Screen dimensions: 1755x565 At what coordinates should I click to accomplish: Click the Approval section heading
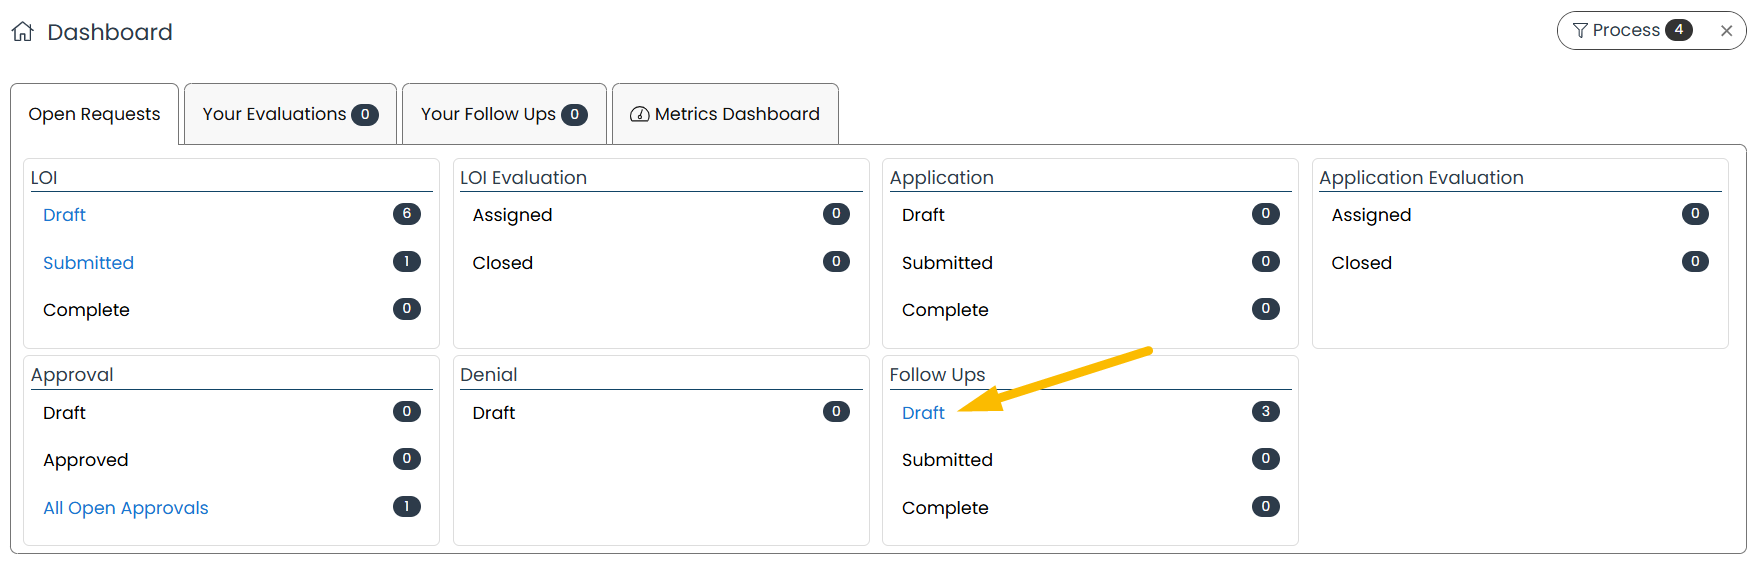tap(72, 375)
